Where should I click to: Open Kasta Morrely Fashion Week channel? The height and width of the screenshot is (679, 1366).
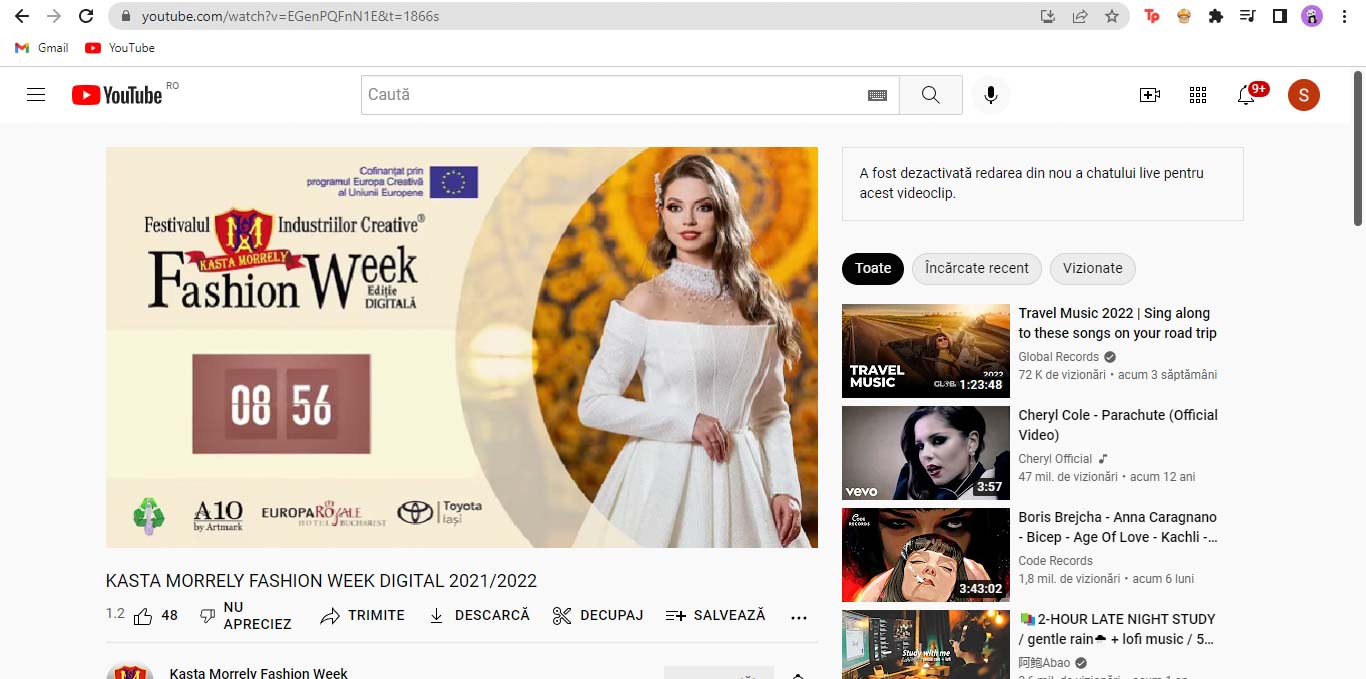259,672
